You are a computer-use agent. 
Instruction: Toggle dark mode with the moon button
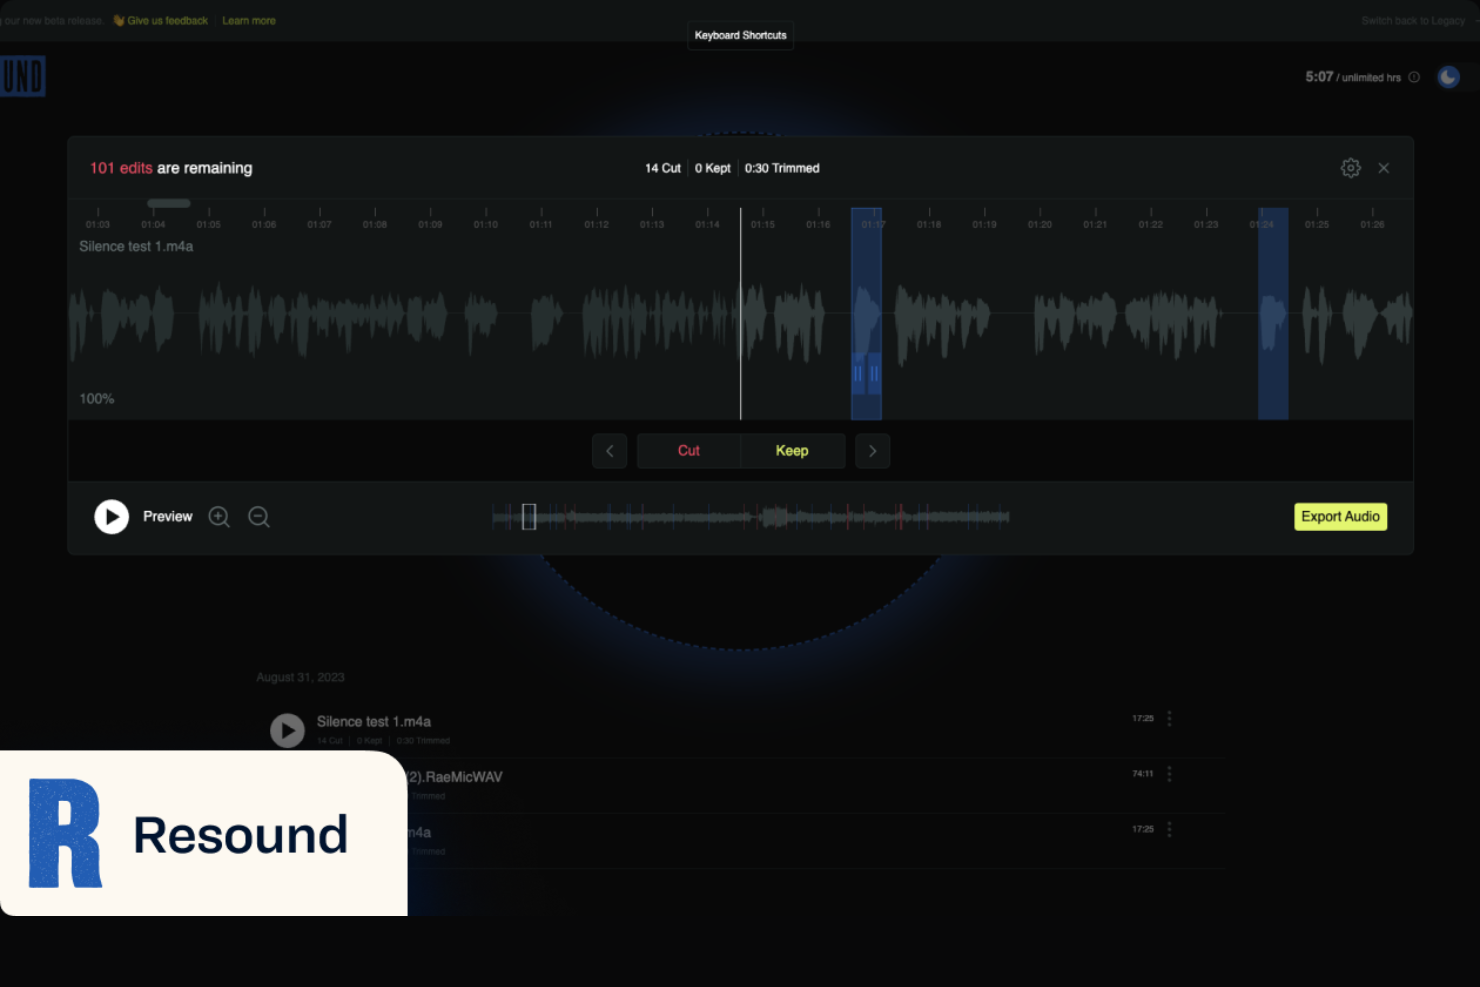(x=1448, y=76)
